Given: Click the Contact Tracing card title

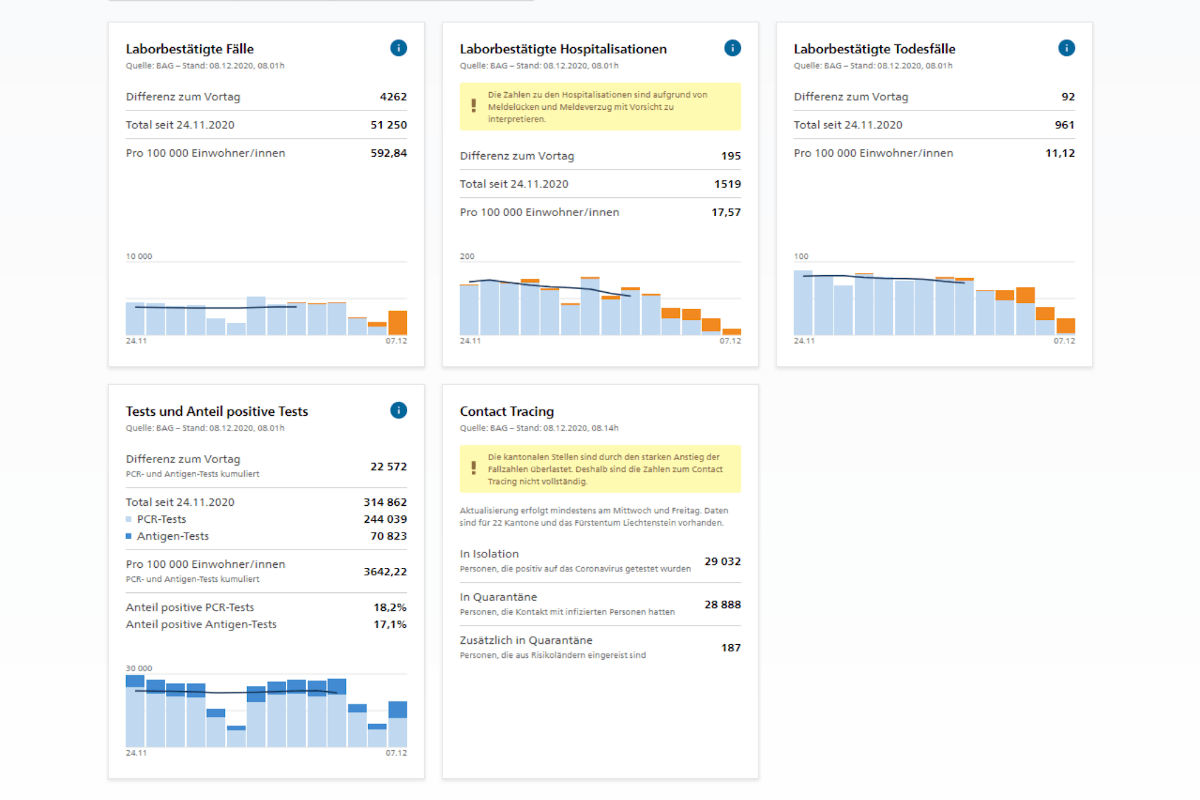Looking at the screenshot, I should (x=507, y=411).
